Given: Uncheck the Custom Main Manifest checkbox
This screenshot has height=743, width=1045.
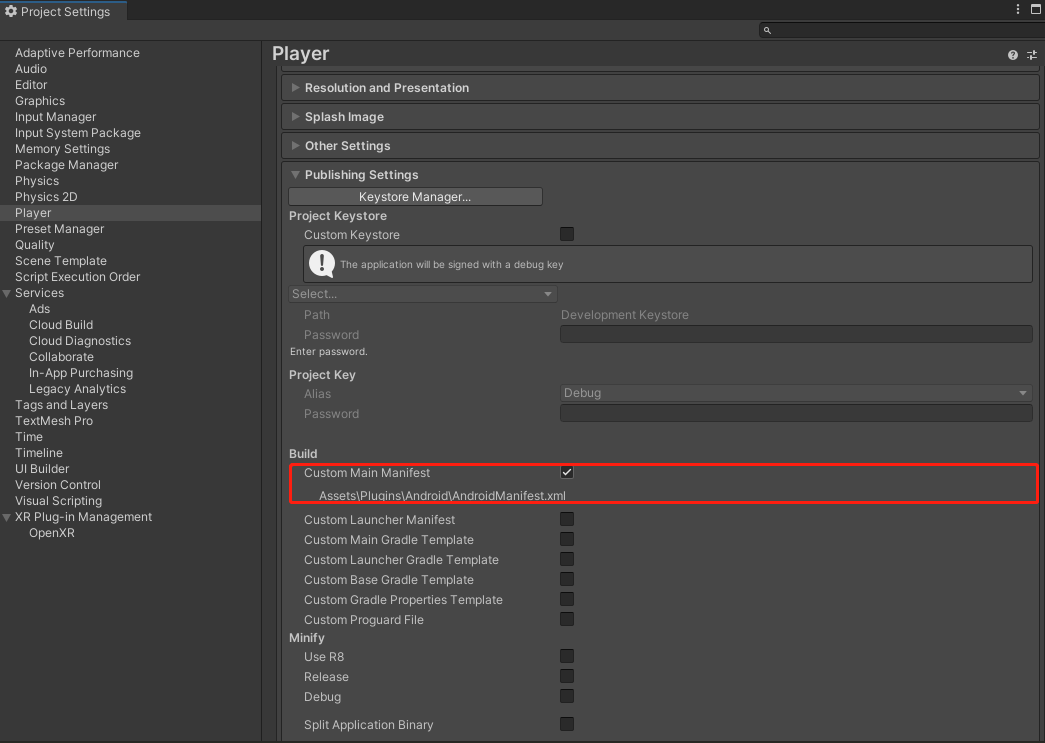Looking at the screenshot, I should tap(567, 472).
